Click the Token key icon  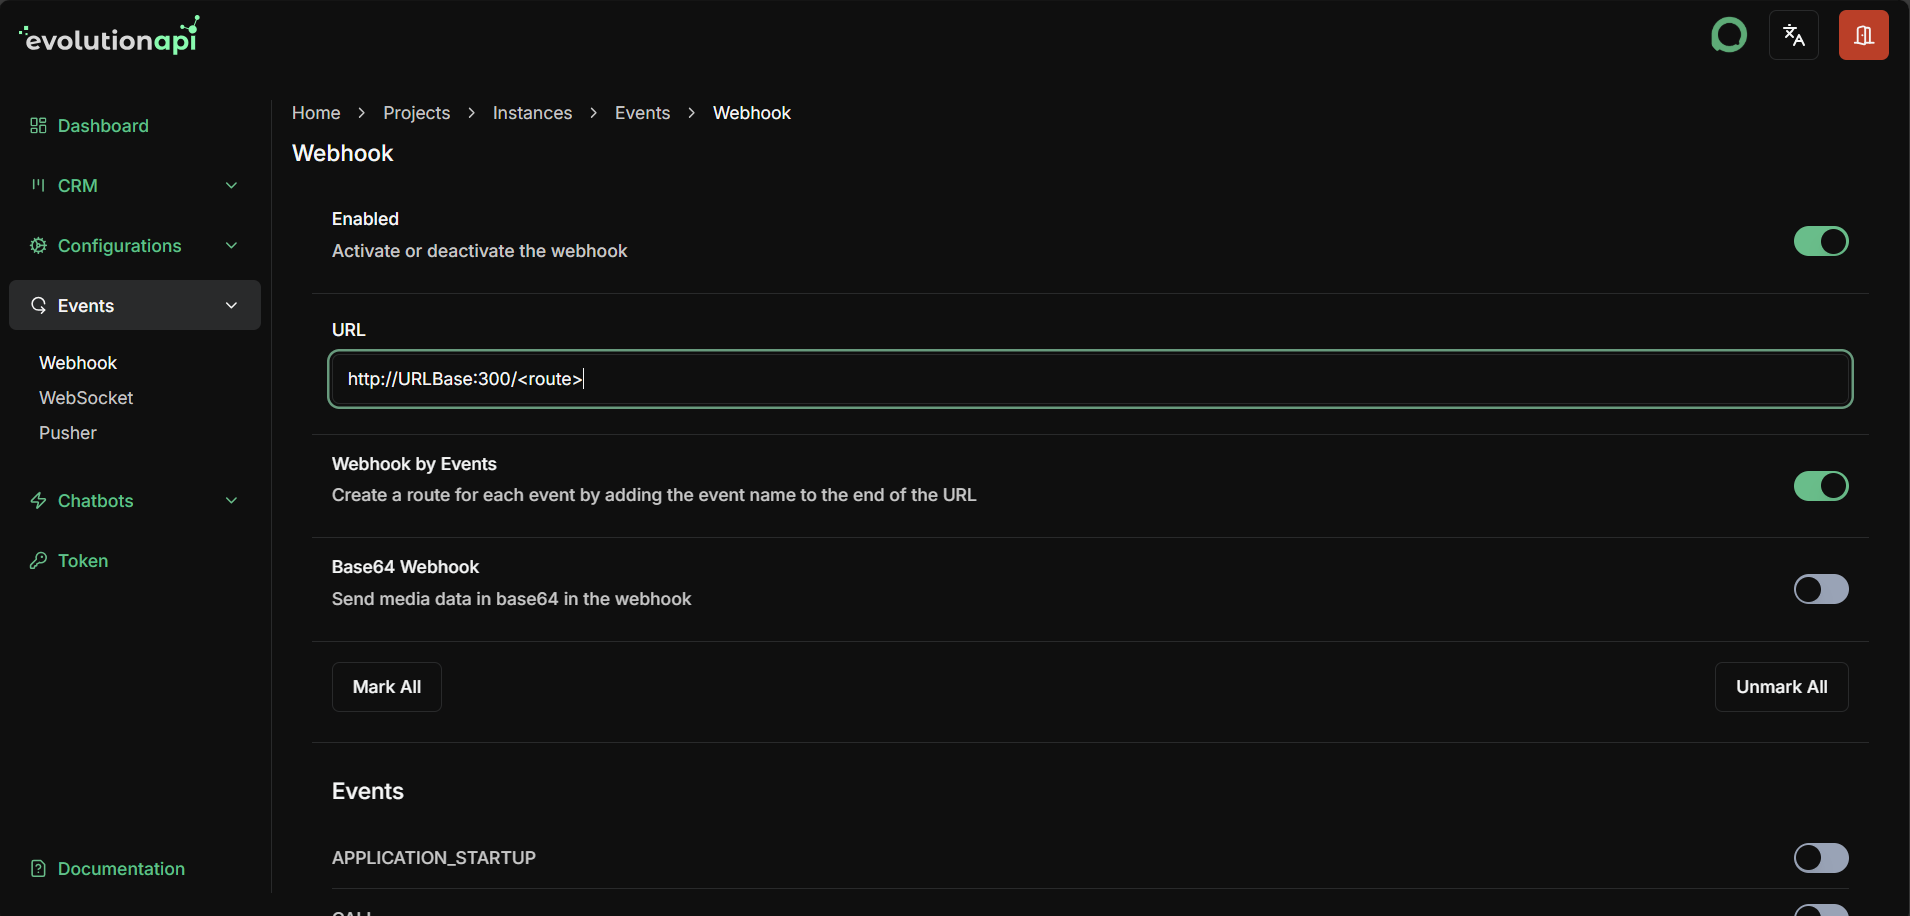pyautogui.click(x=37, y=560)
